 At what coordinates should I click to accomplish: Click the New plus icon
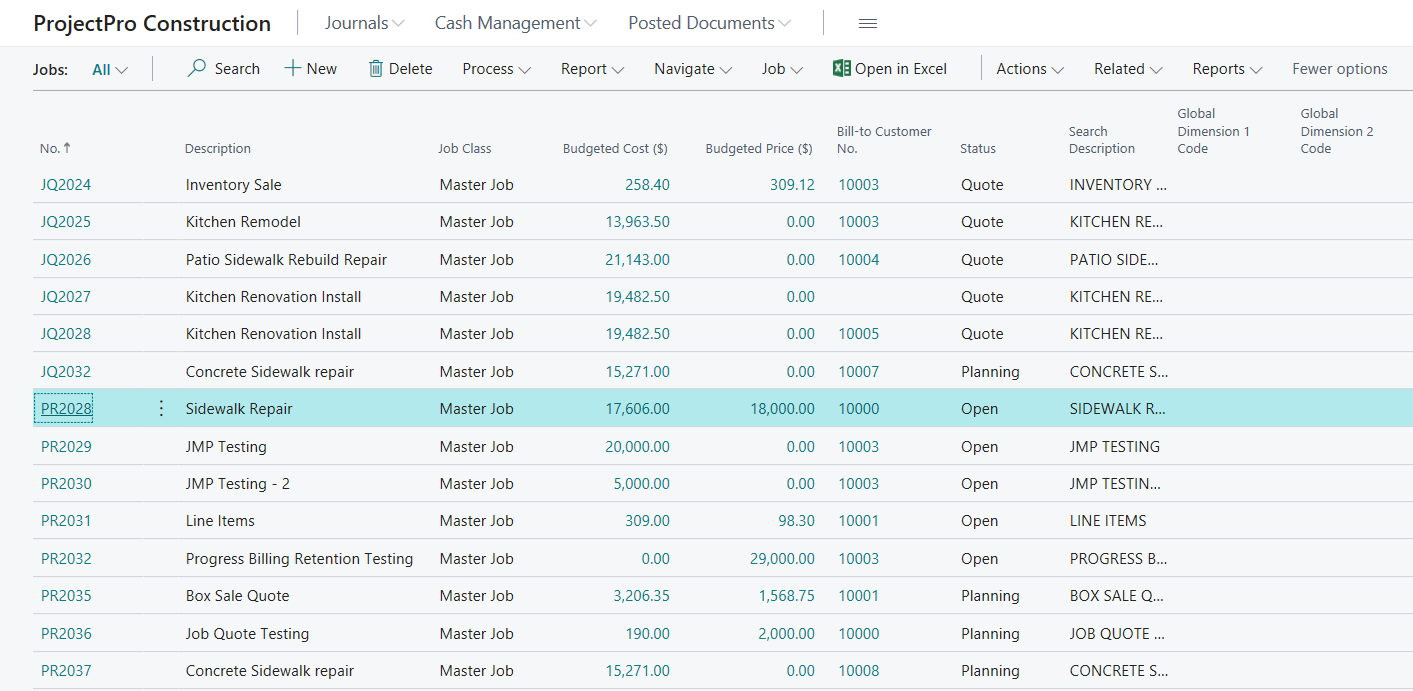click(x=293, y=68)
